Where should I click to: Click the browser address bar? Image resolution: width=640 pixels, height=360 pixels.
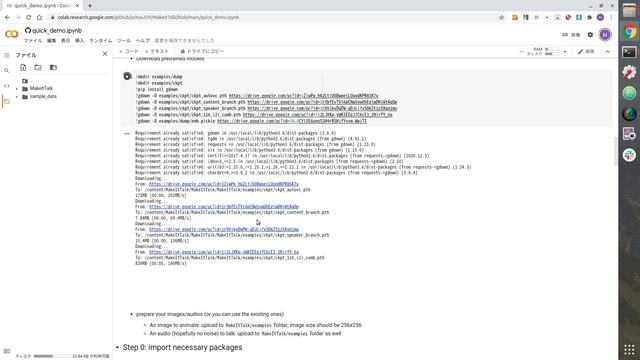(273, 17)
